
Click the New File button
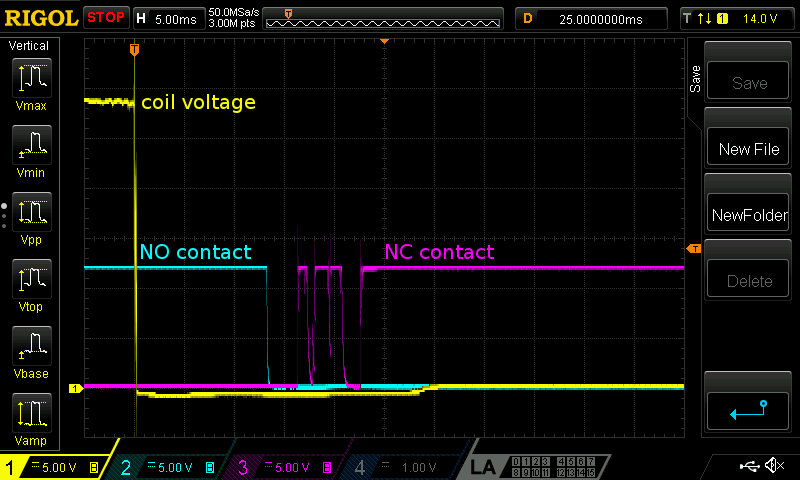(748, 147)
